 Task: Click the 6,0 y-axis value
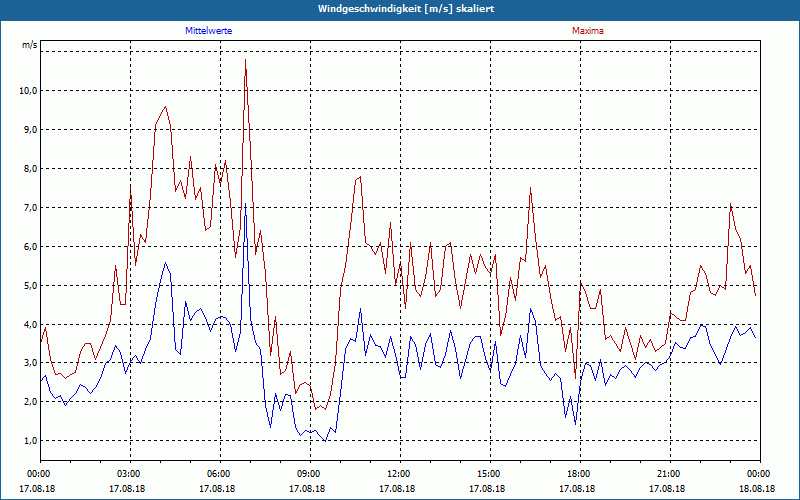pyautogui.click(x=29, y=246)
